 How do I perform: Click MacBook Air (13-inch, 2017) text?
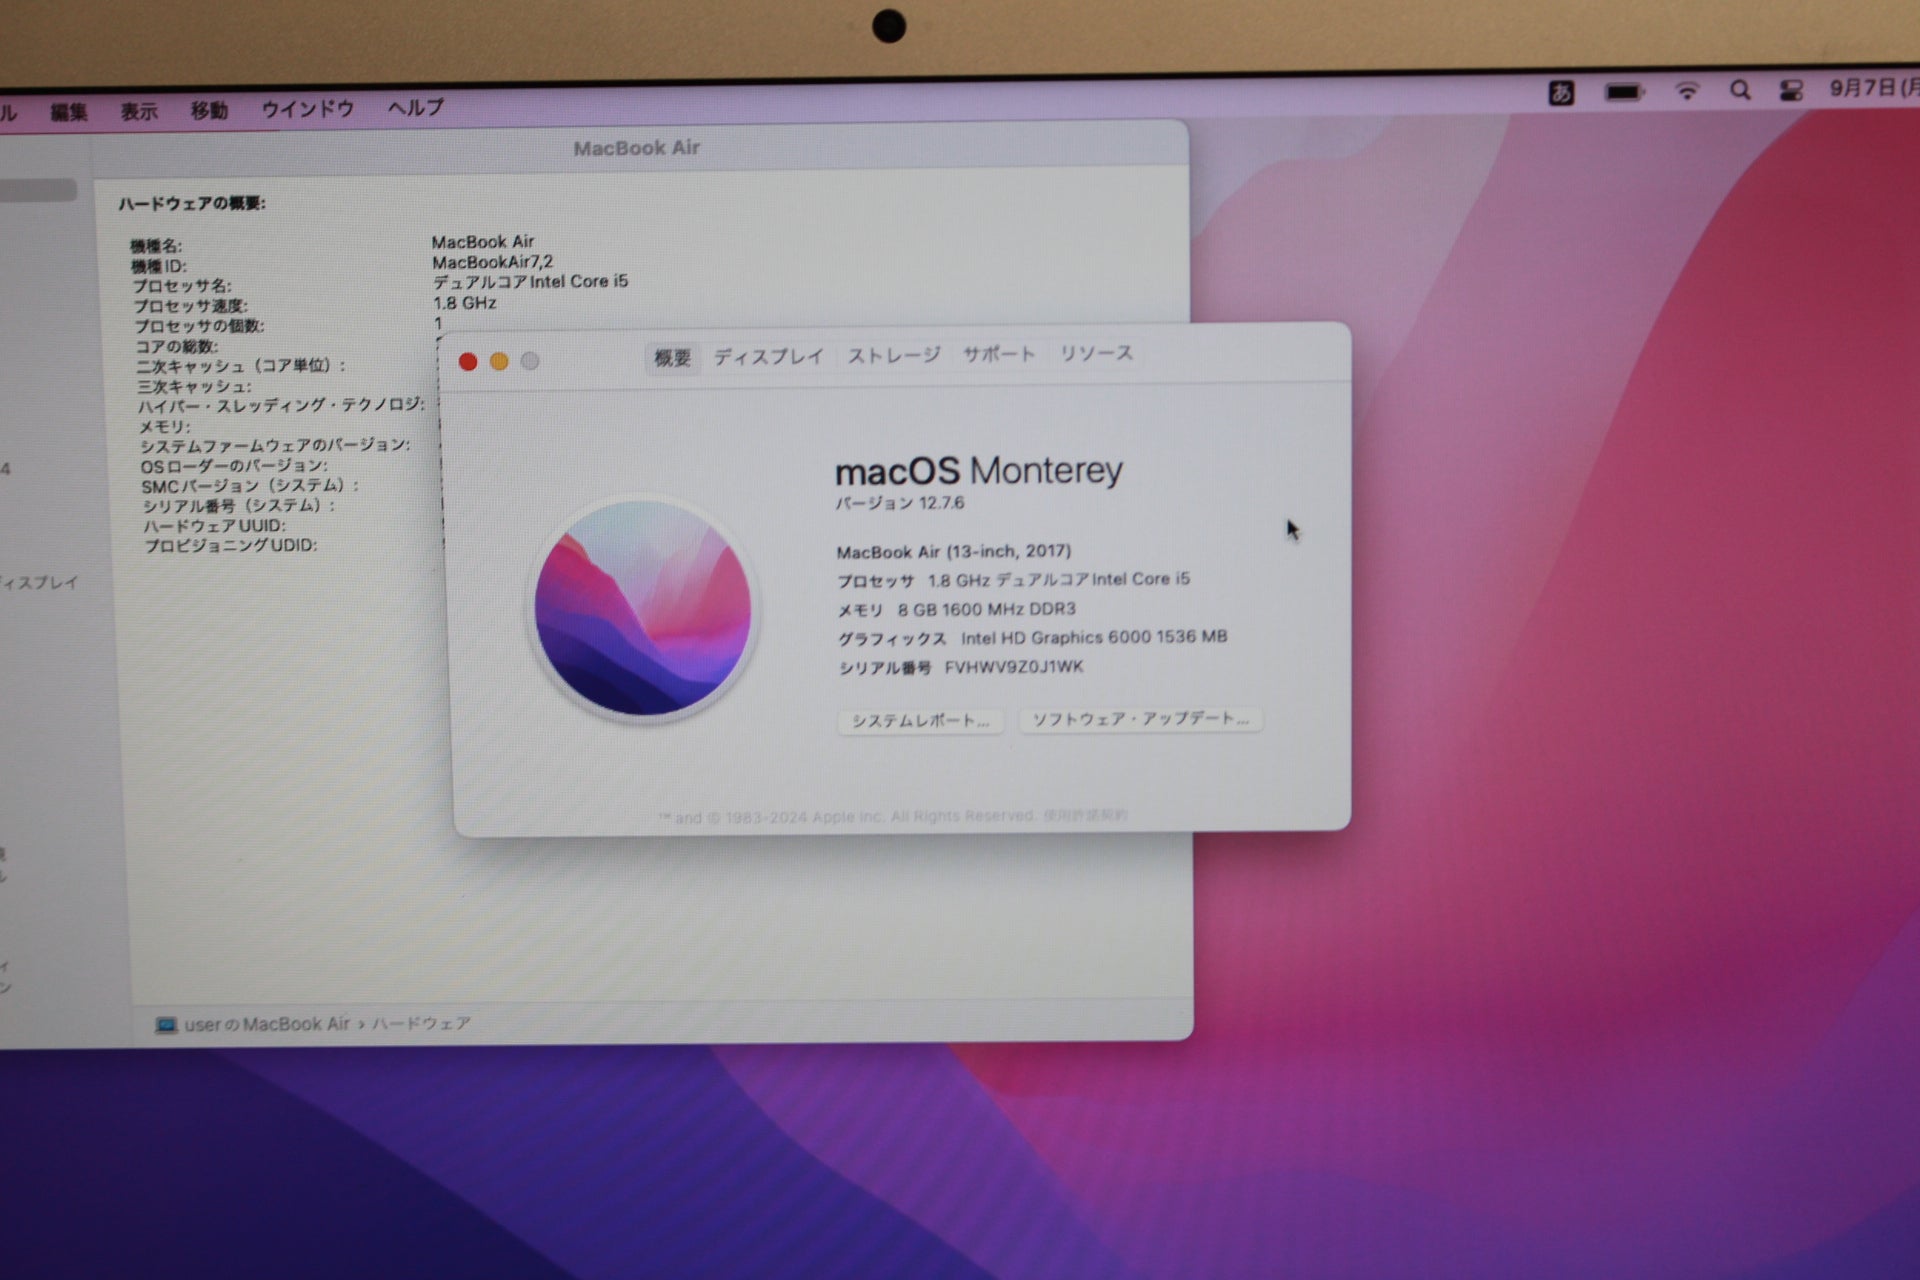click(x=954, y=551)
